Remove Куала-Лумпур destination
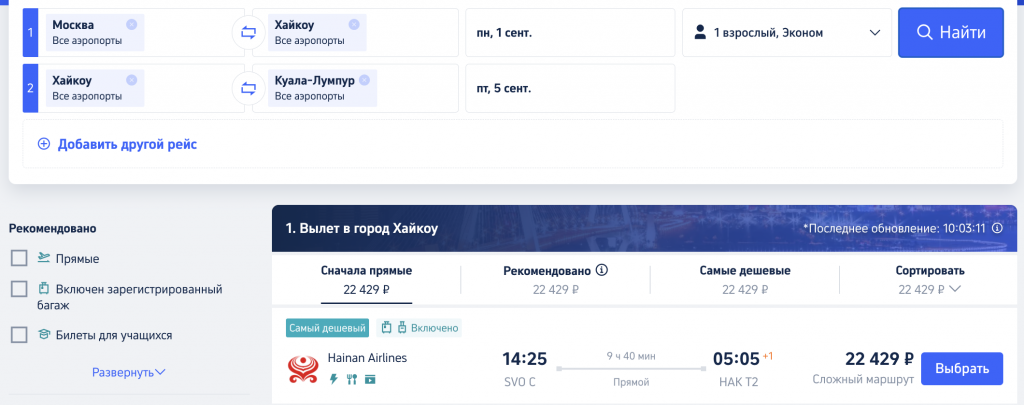The width and height of the screenshot is (1024, 405). [x=364, y=80]
